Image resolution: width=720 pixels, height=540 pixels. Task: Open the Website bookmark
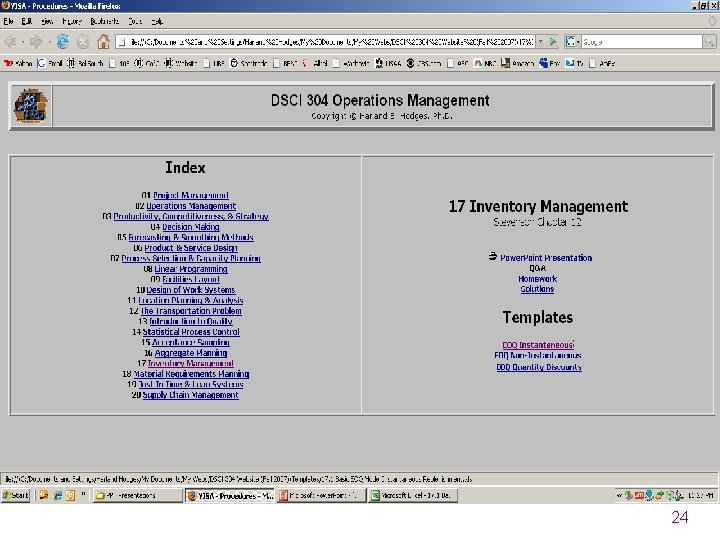pos(181,63)
